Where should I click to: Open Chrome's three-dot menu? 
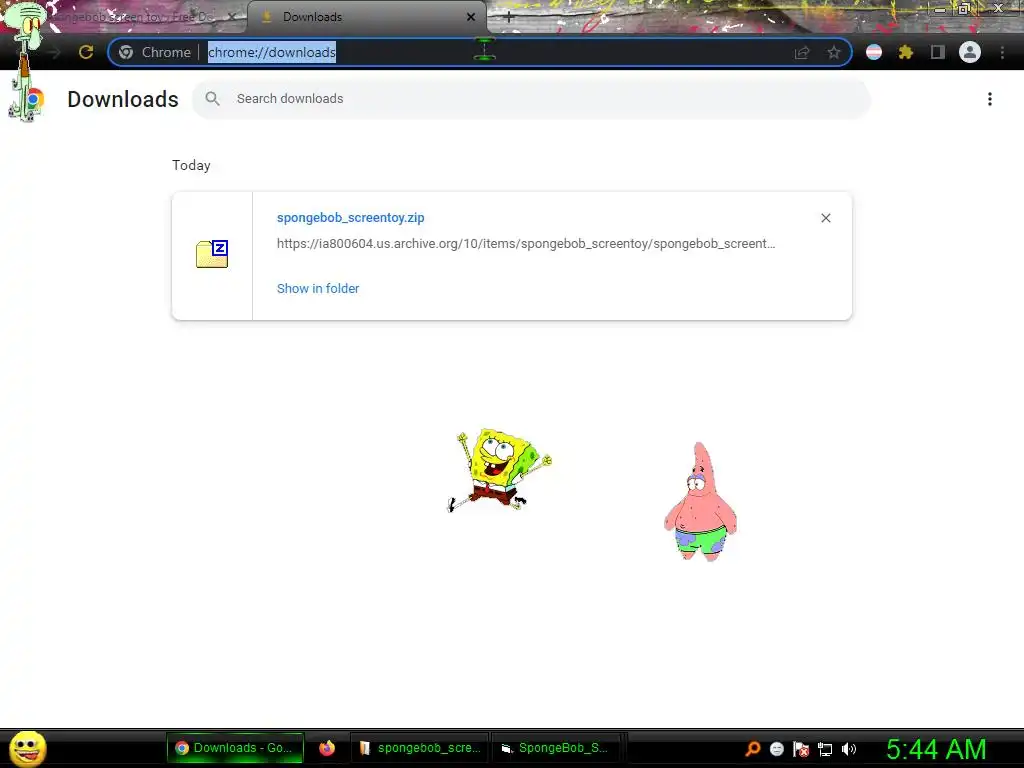[1002, 52]
